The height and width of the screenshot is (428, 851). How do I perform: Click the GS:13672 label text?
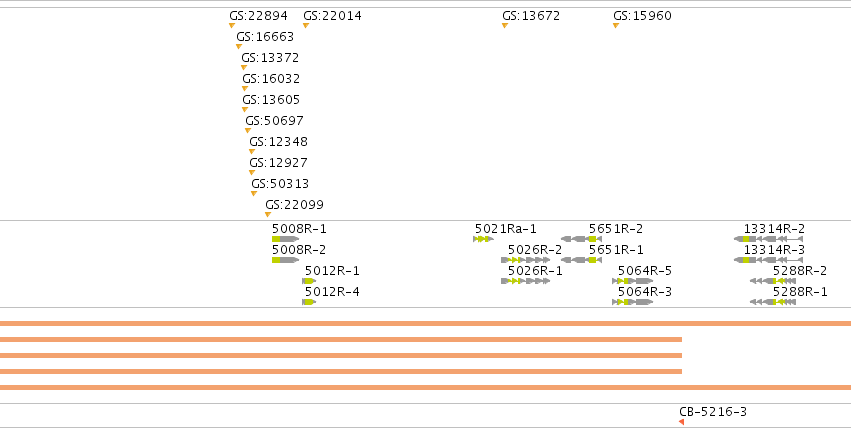coord(531,16)
